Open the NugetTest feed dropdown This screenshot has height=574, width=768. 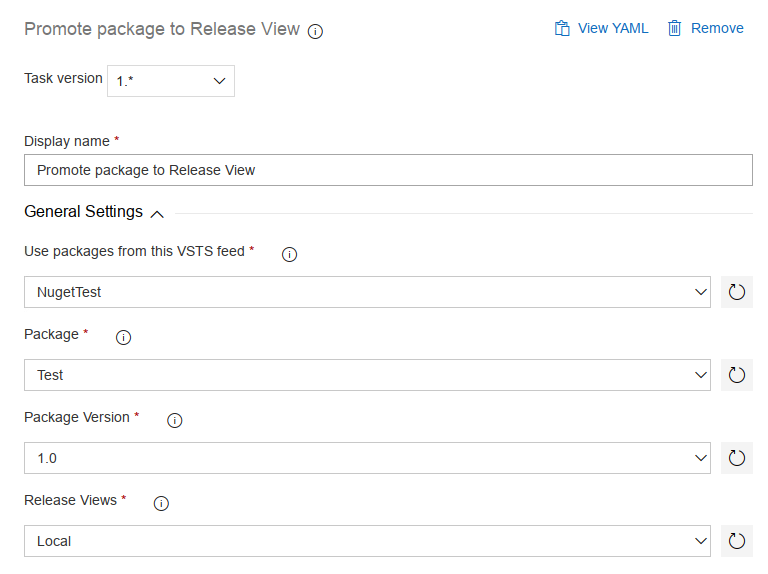[367, 292]
